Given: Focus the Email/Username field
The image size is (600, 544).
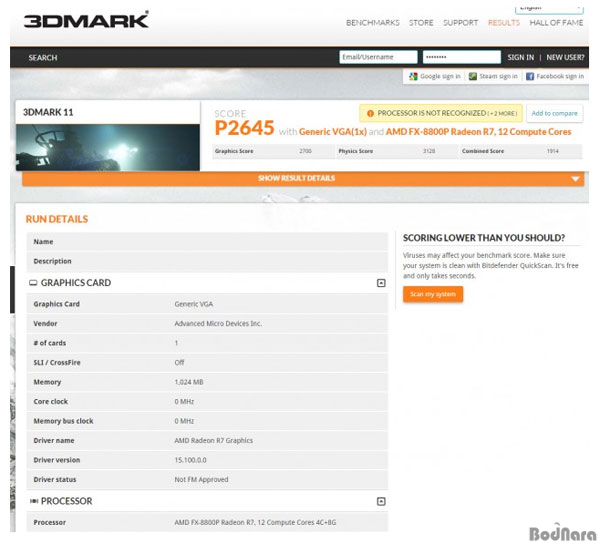Looking at the screenshot, I should tap(378, 57).
